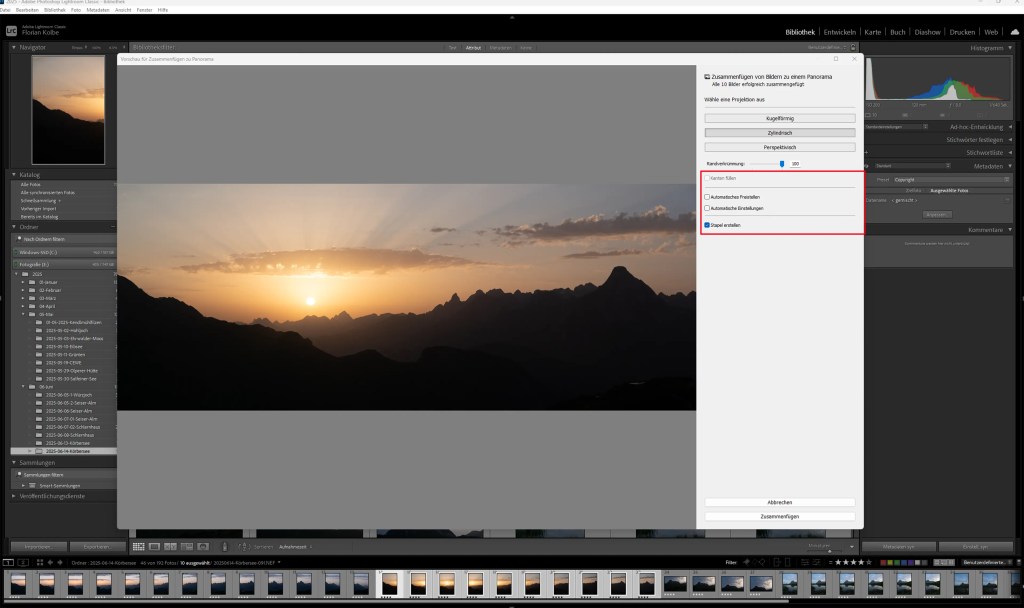Enable Automatische Einstellungen checkbox

(707, 208)
